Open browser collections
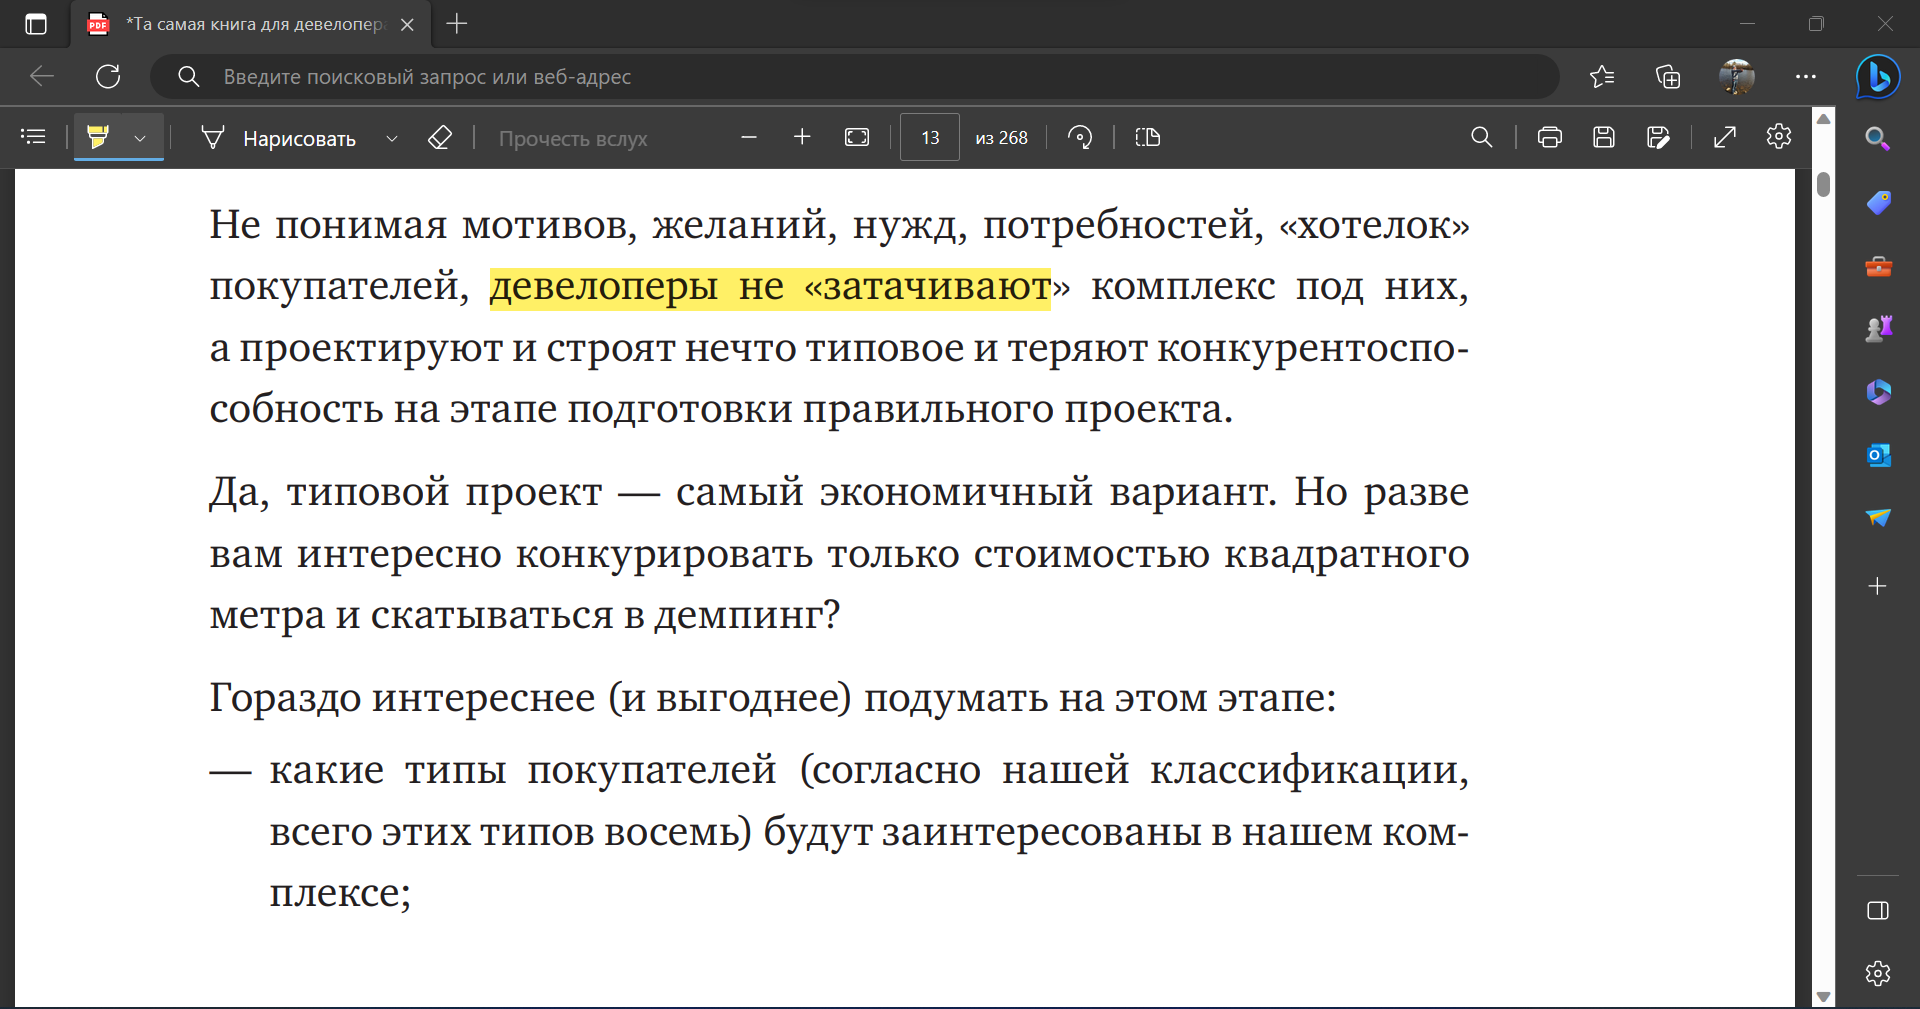 tap(1668, 76)
